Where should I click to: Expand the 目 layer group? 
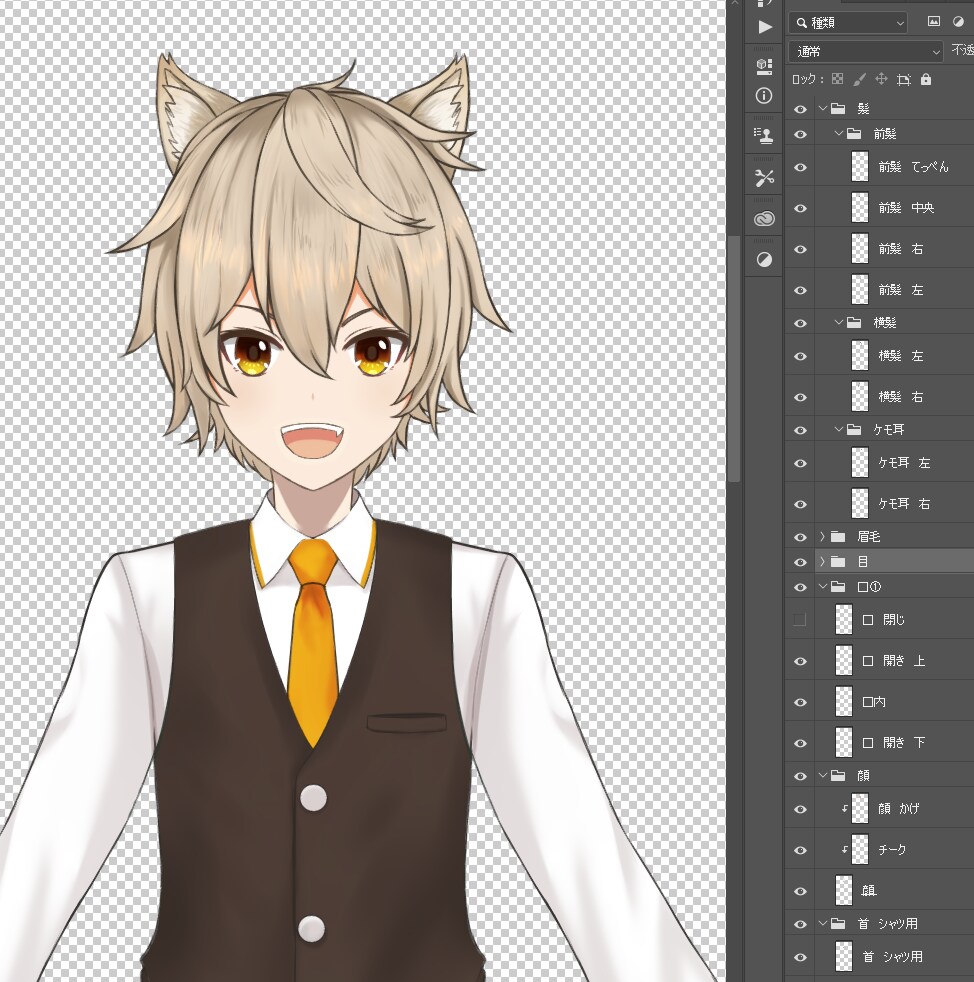[822, 562]
